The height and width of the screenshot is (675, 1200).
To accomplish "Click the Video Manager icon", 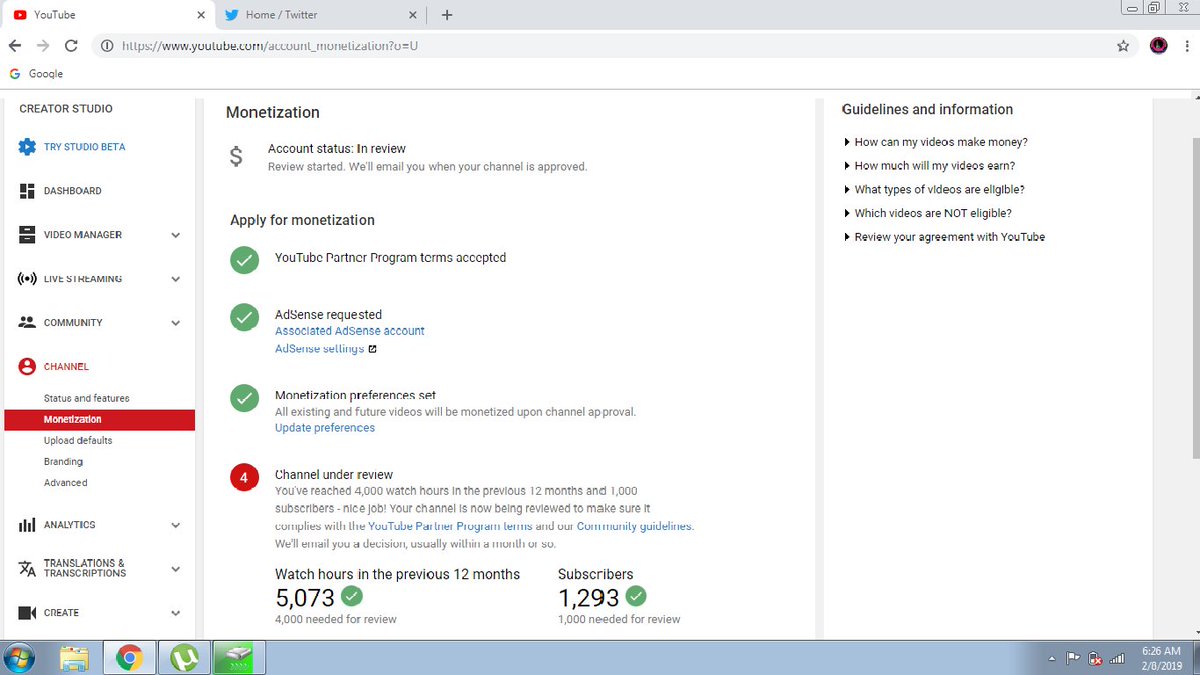I will coord(28,235).
